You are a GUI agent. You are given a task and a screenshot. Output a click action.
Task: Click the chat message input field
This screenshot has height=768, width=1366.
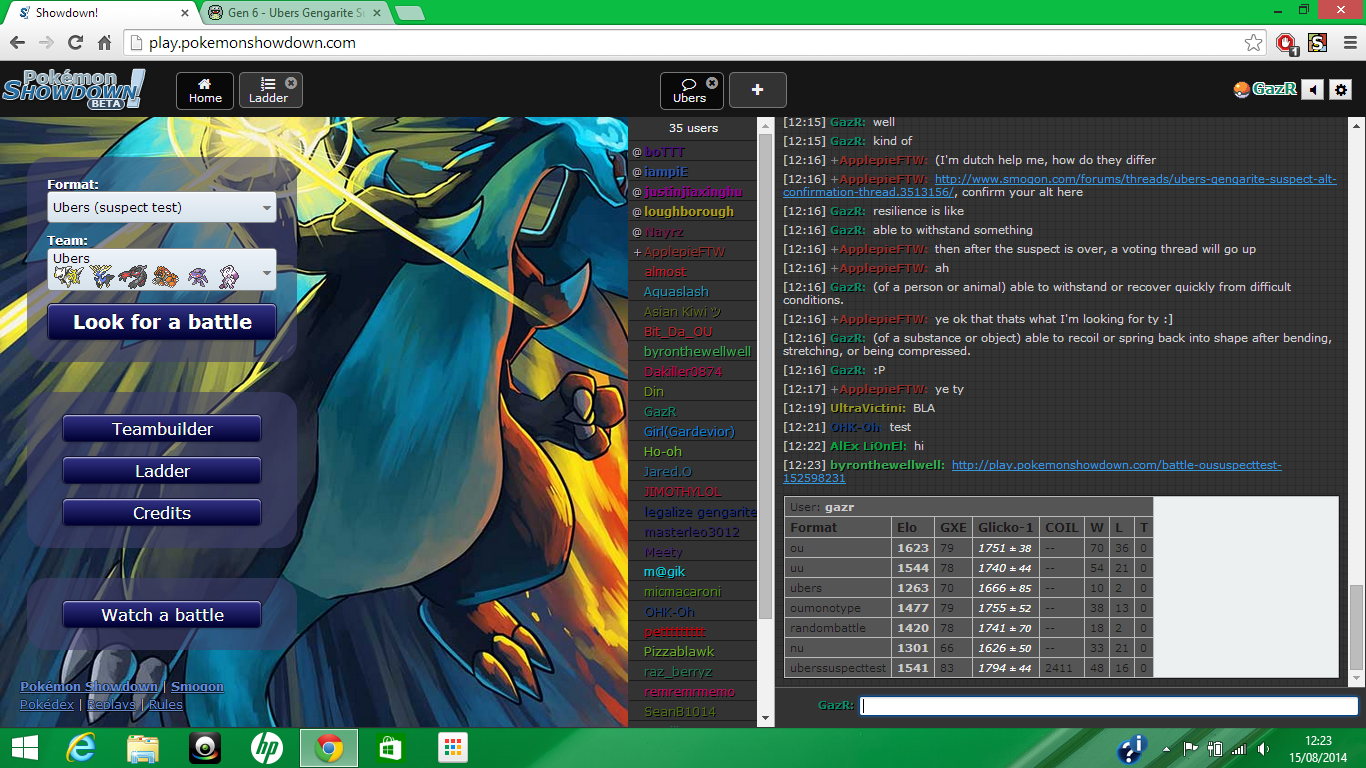click(x=1109, y=705)
